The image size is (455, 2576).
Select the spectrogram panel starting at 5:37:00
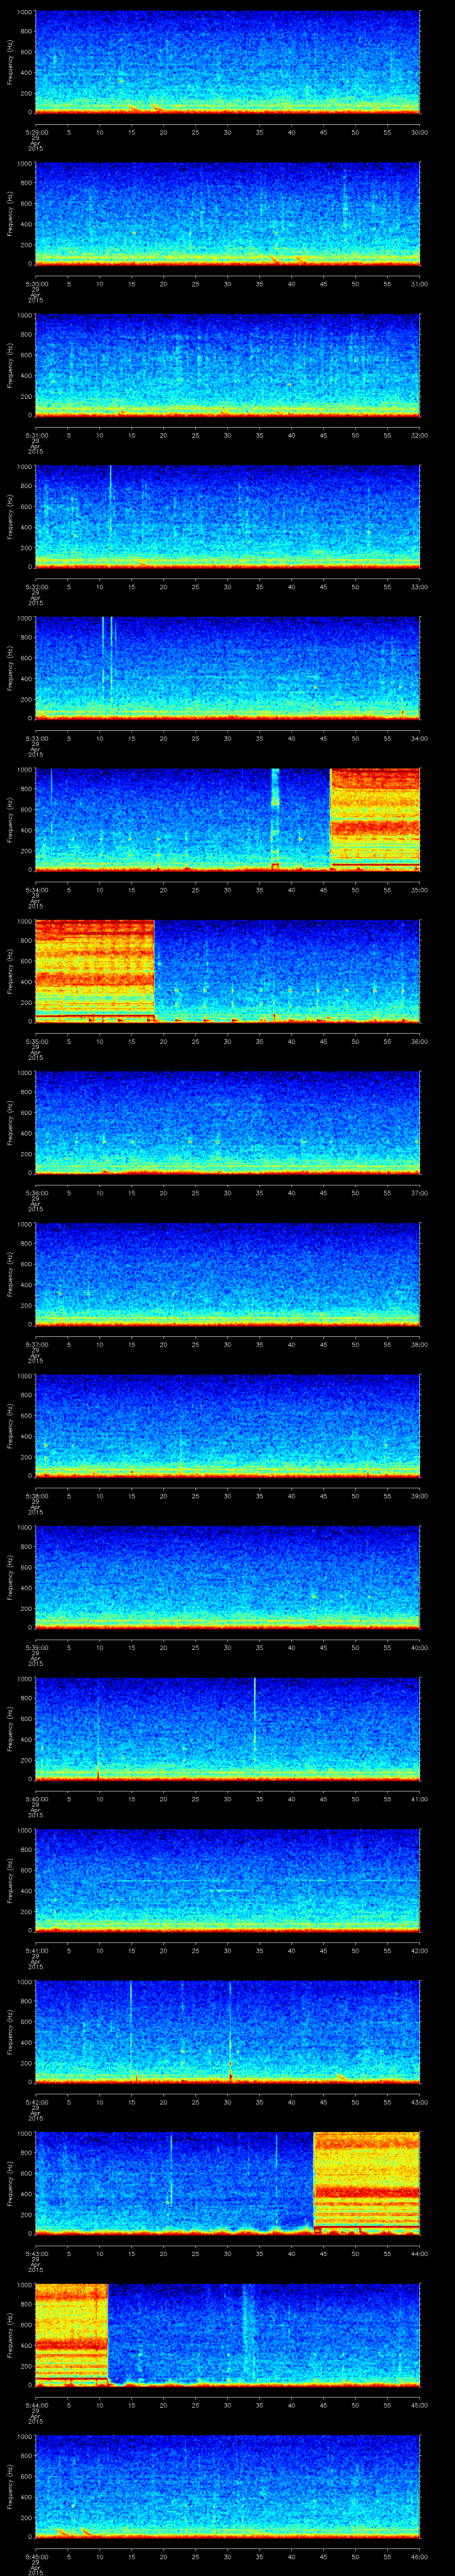coord(227,1274)
